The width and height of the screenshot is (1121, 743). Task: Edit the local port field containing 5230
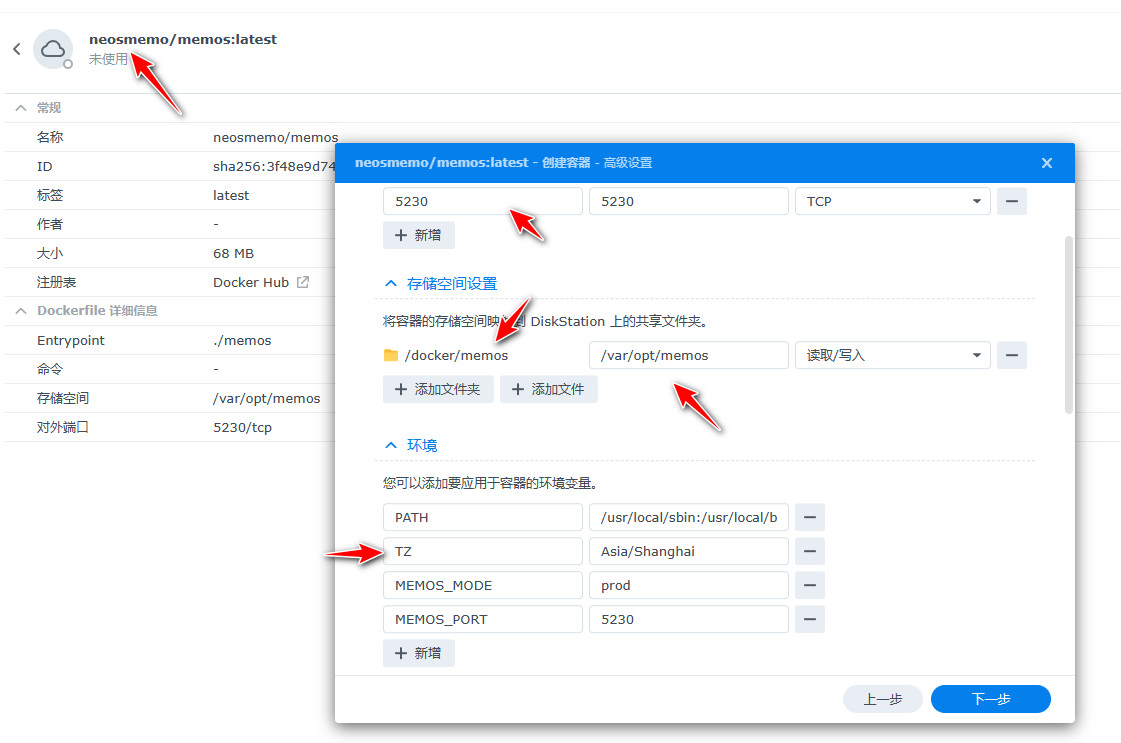[x=483, y=202]
